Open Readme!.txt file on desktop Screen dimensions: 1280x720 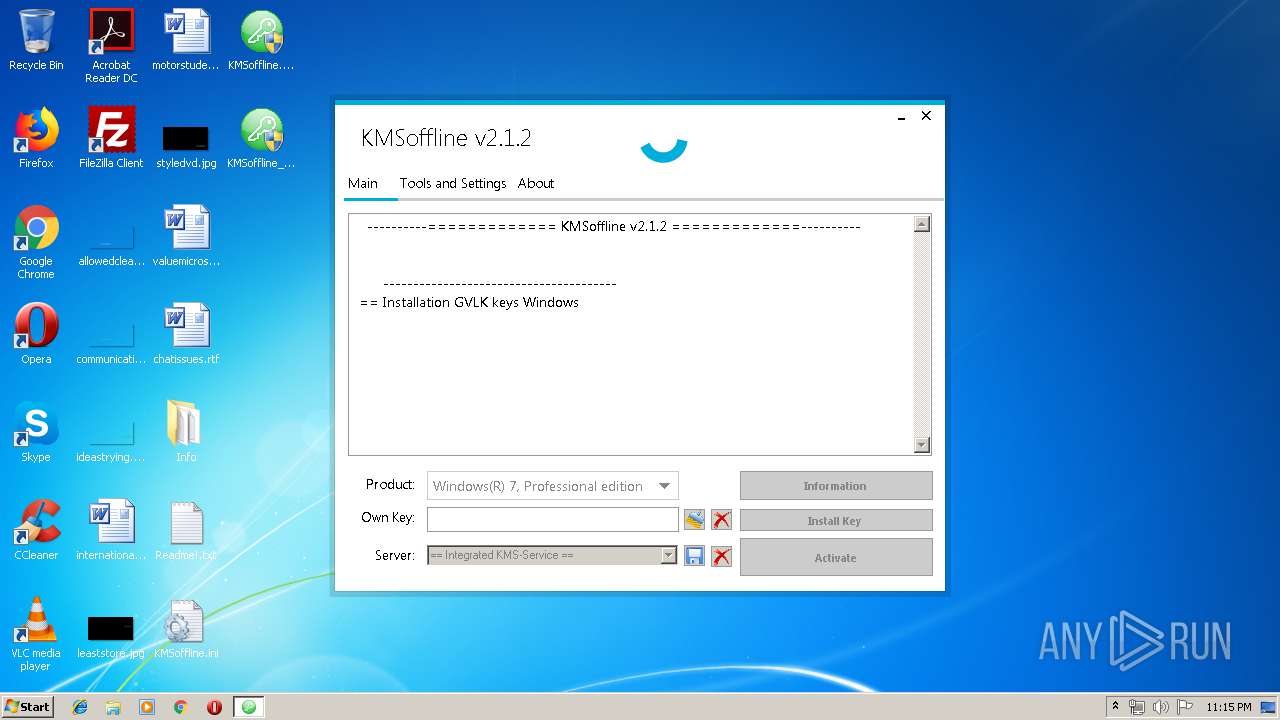click(186, 530)
